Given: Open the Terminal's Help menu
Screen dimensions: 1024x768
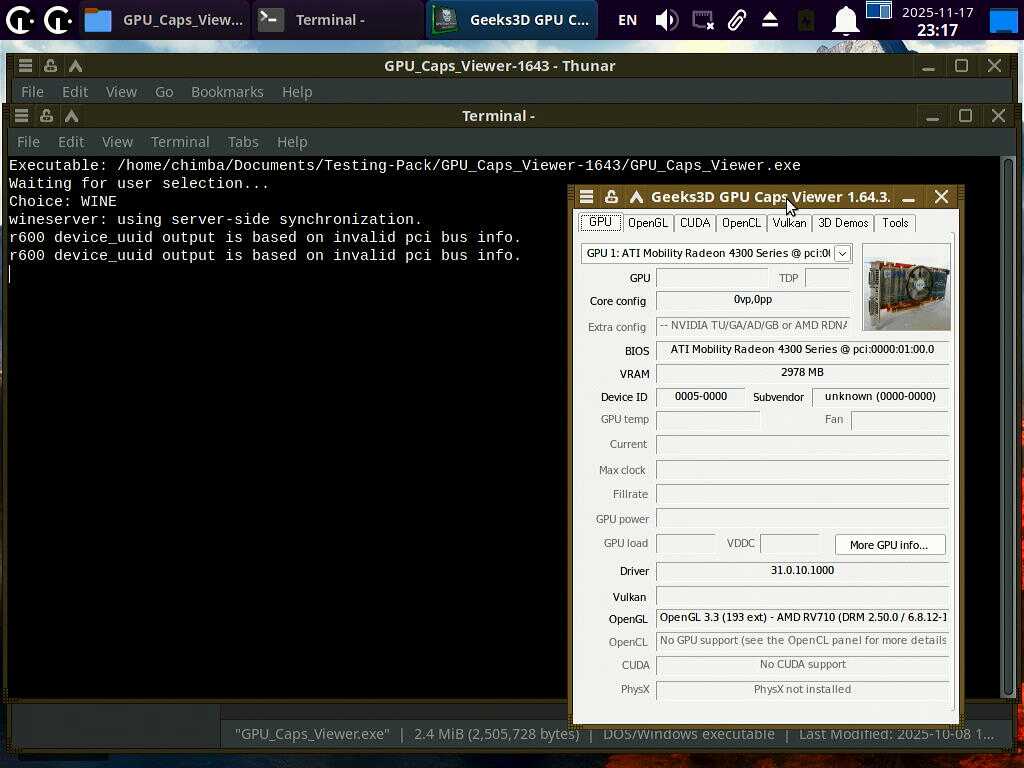Looking at the screenshot, I should pyautogui.click(x=292, y=142).
